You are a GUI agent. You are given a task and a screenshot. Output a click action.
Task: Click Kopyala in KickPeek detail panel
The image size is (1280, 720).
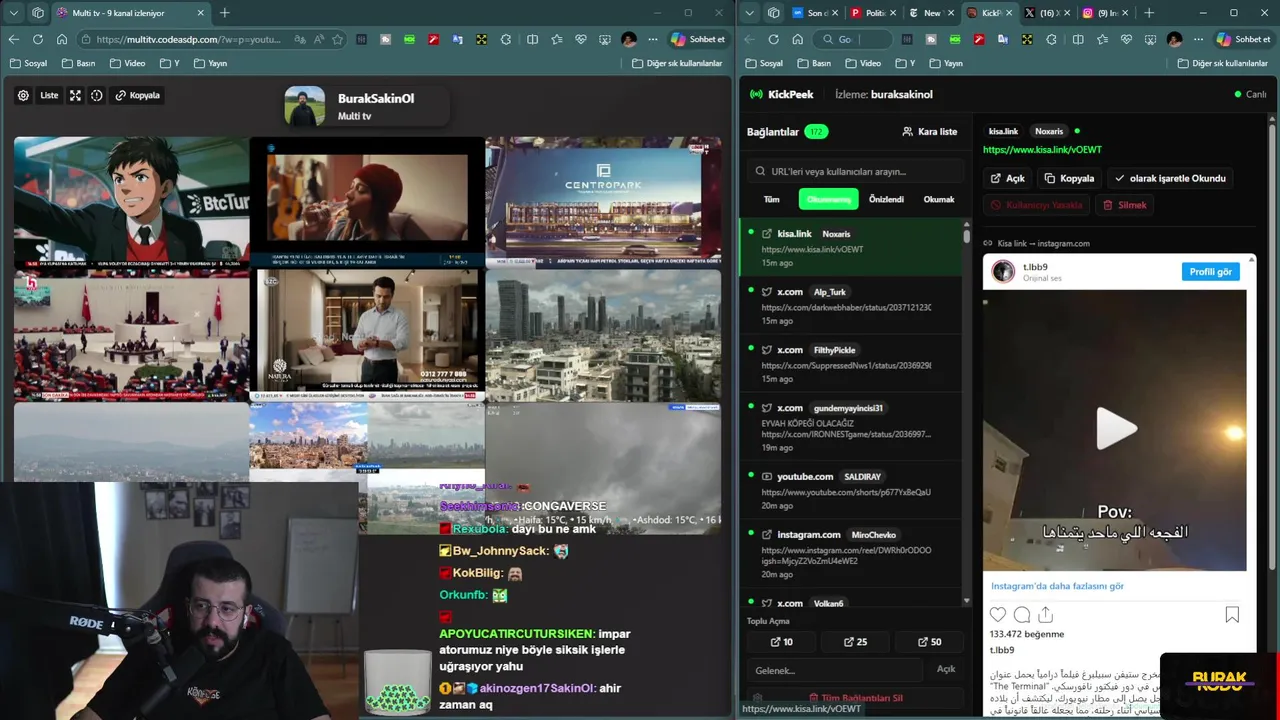(1069, 178)
